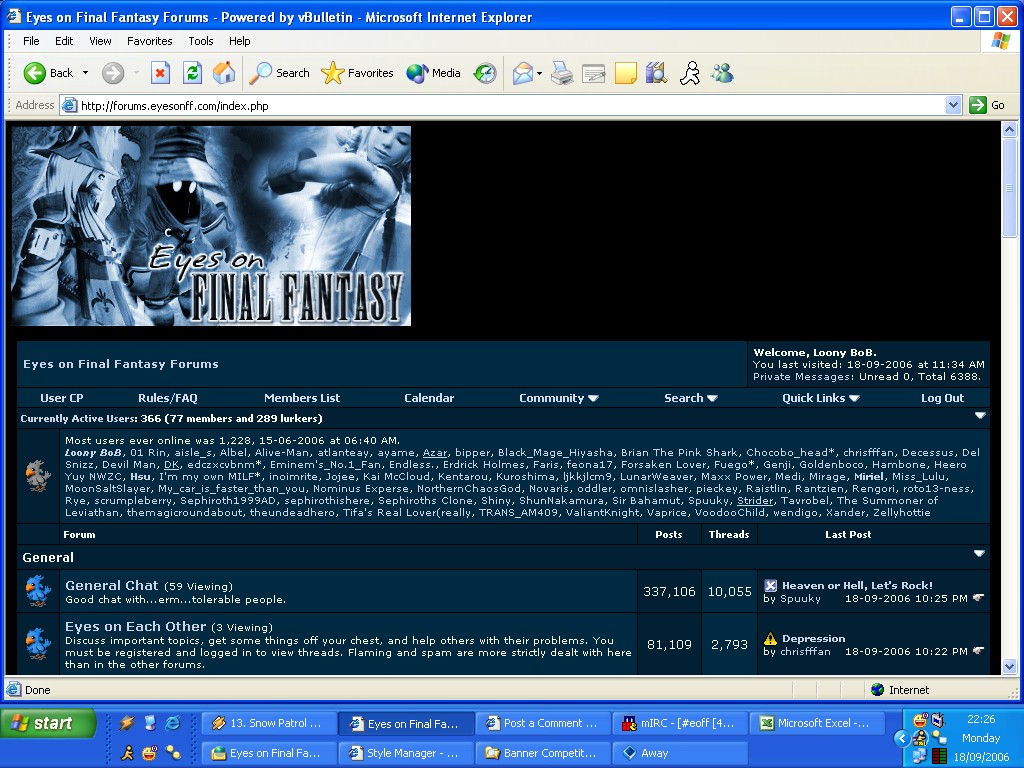This screenshot has height=768, width=1024.
Task: Open the Tools menu
Action: tap(200, 40)
